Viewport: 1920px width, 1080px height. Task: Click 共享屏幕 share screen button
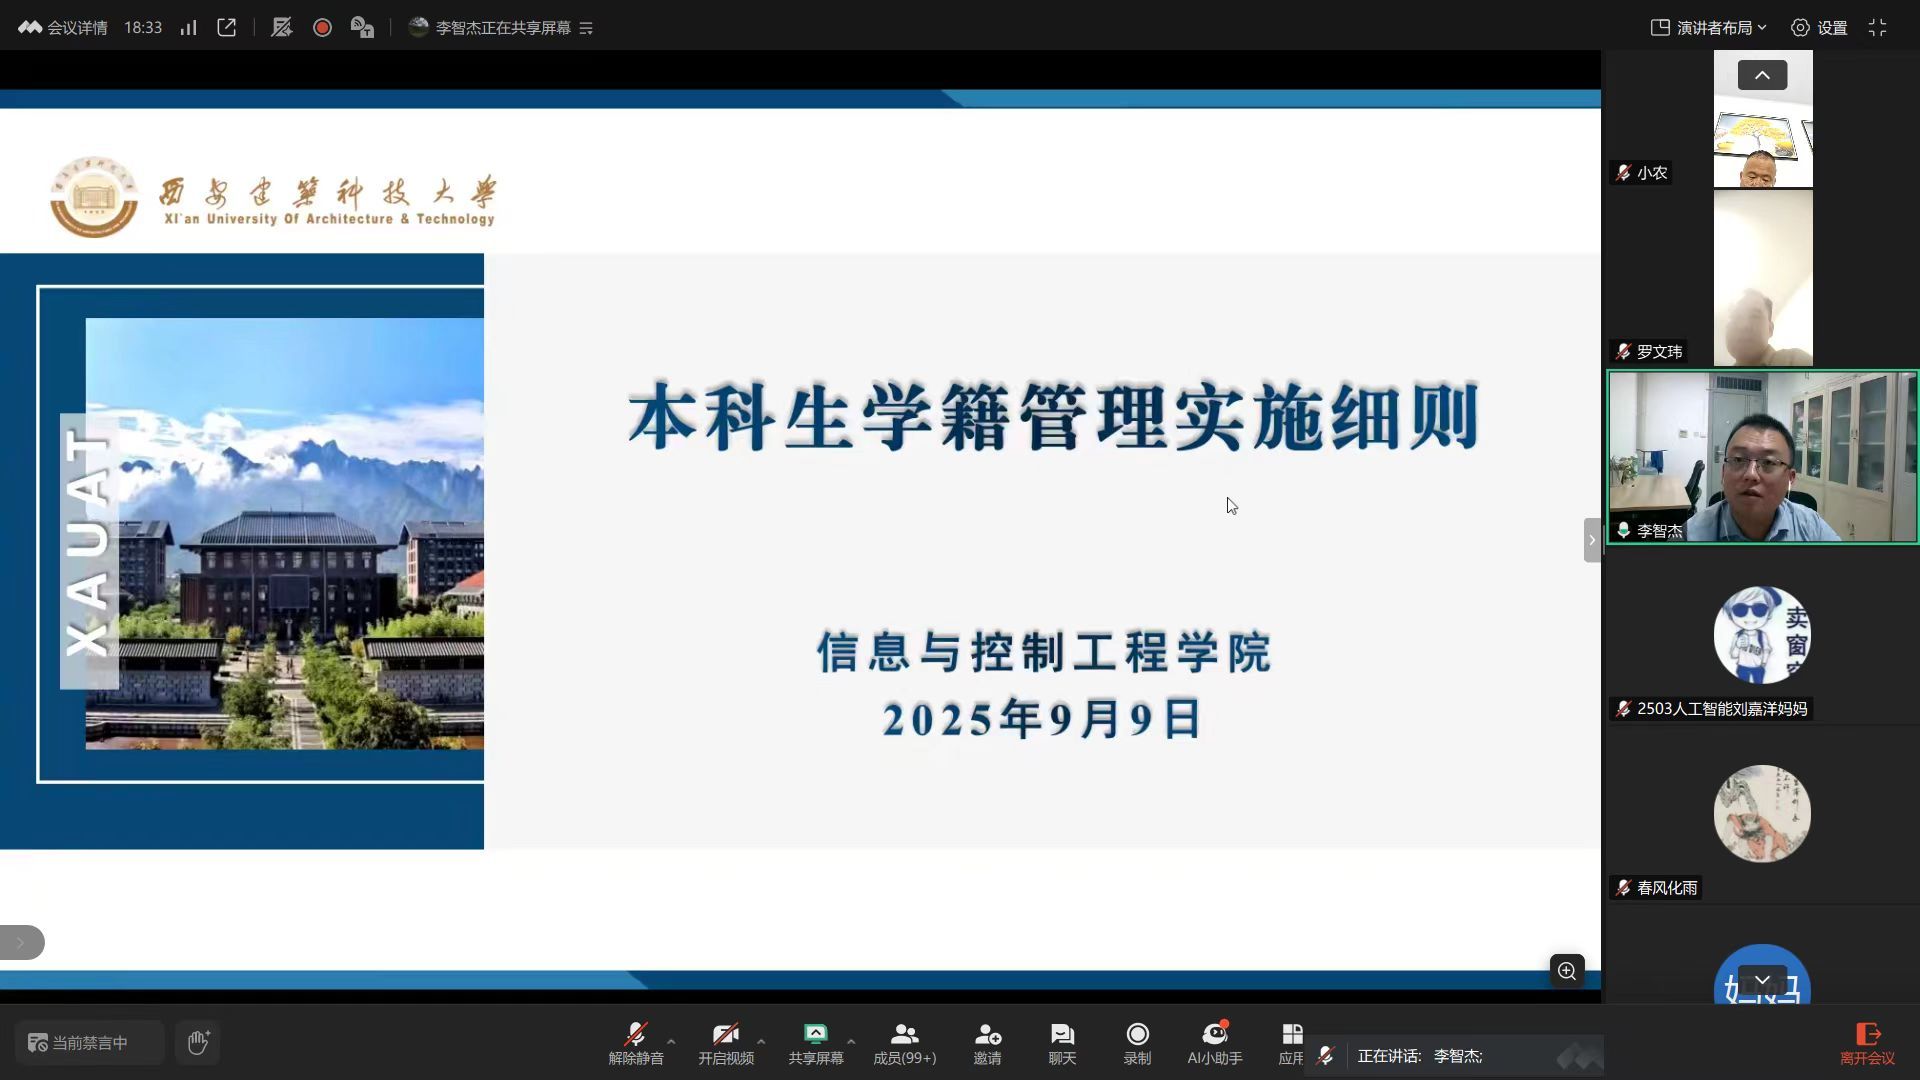click(x=815, y=1042)
